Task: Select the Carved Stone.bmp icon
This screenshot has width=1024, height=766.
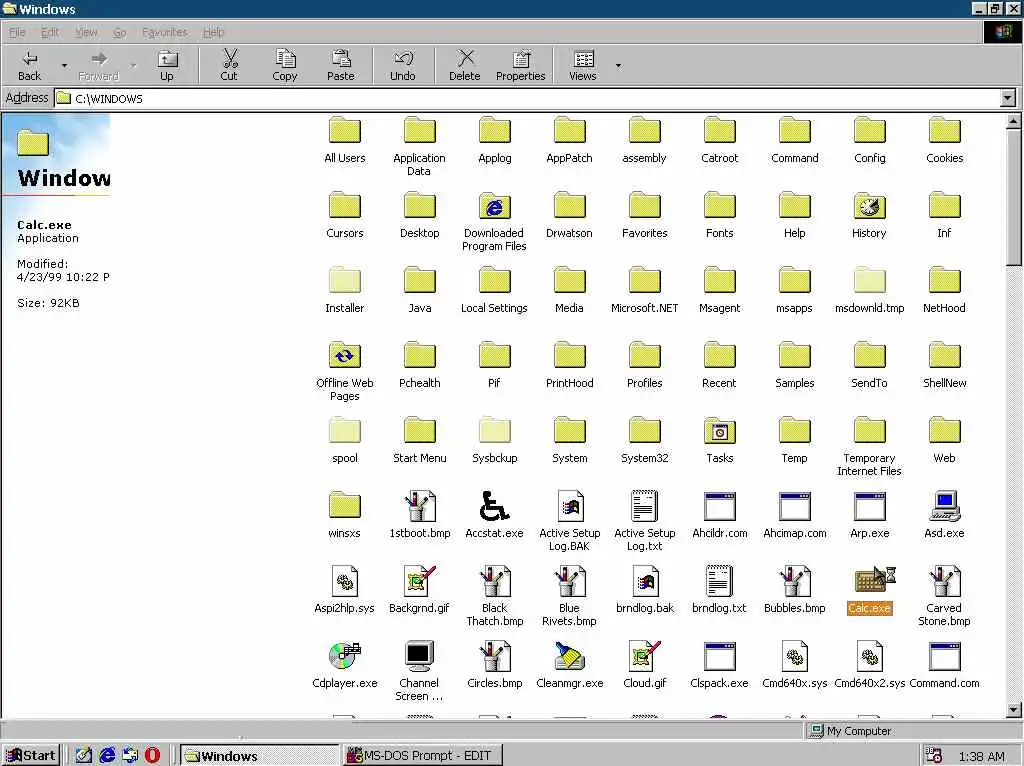Action: tap(944, 581)
